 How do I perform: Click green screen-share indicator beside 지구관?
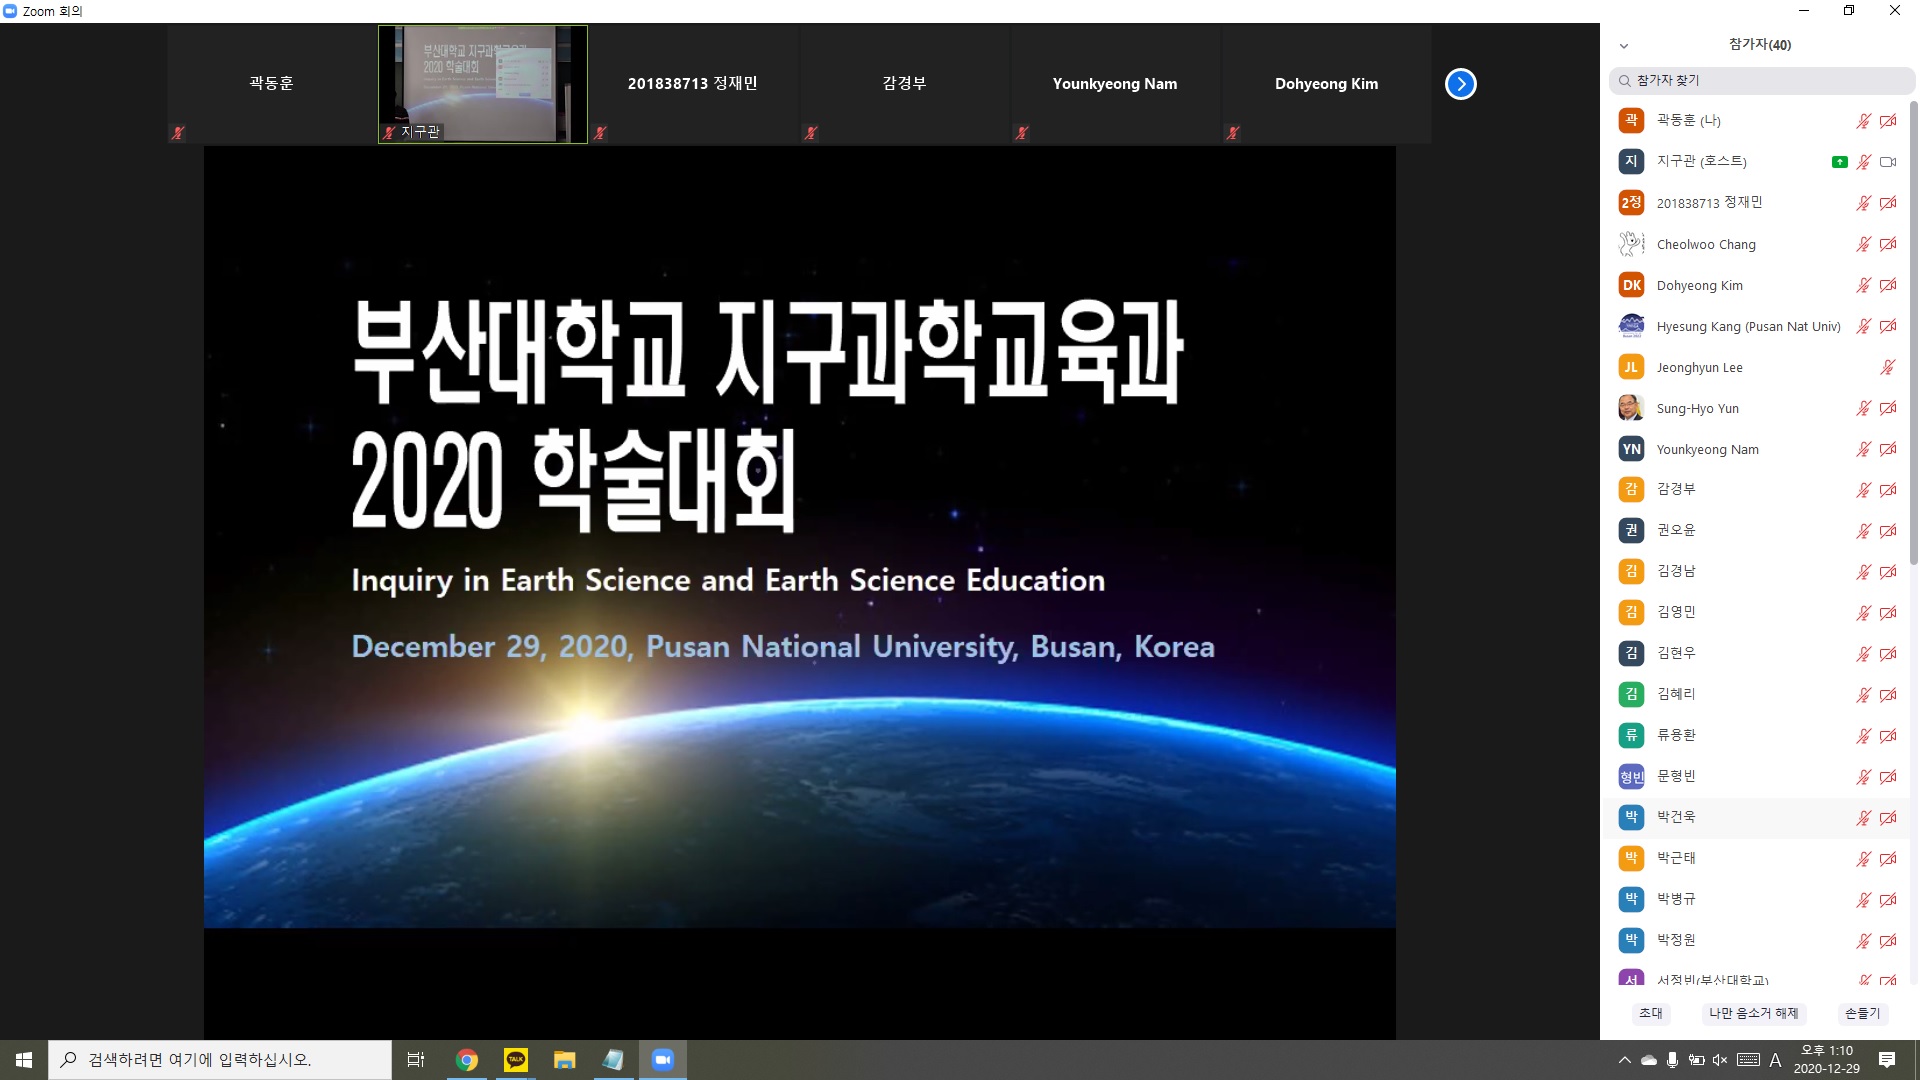tap(1839, 162)
